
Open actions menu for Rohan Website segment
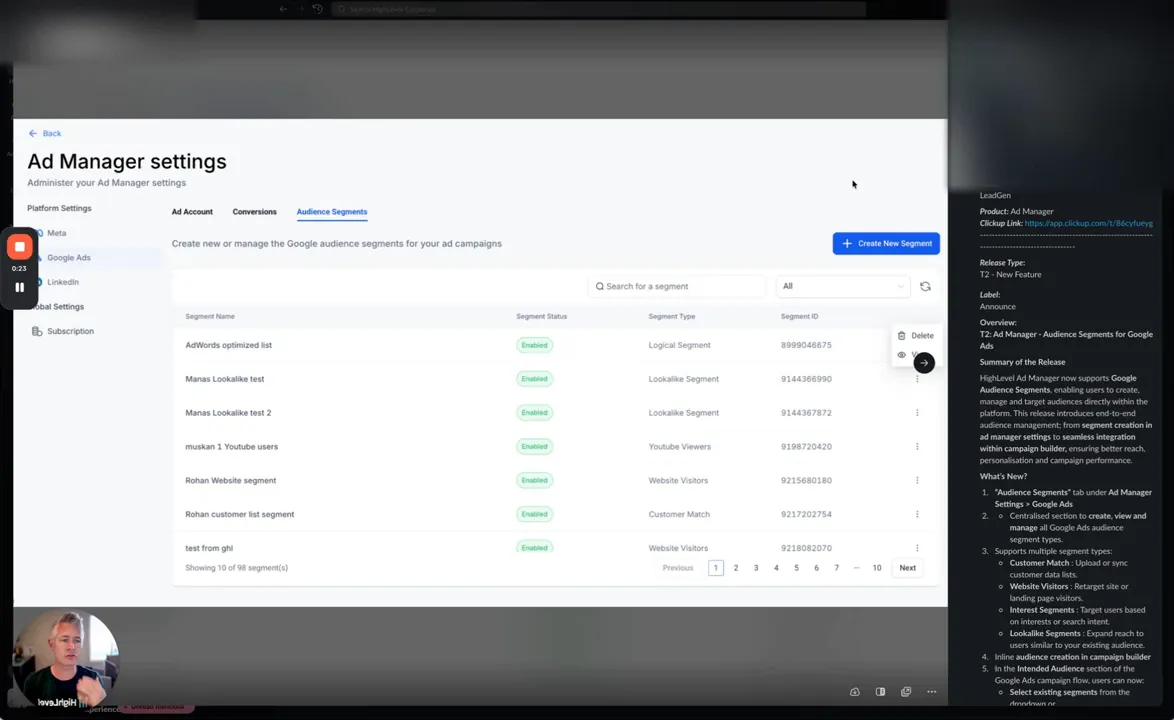coord(917,480)
